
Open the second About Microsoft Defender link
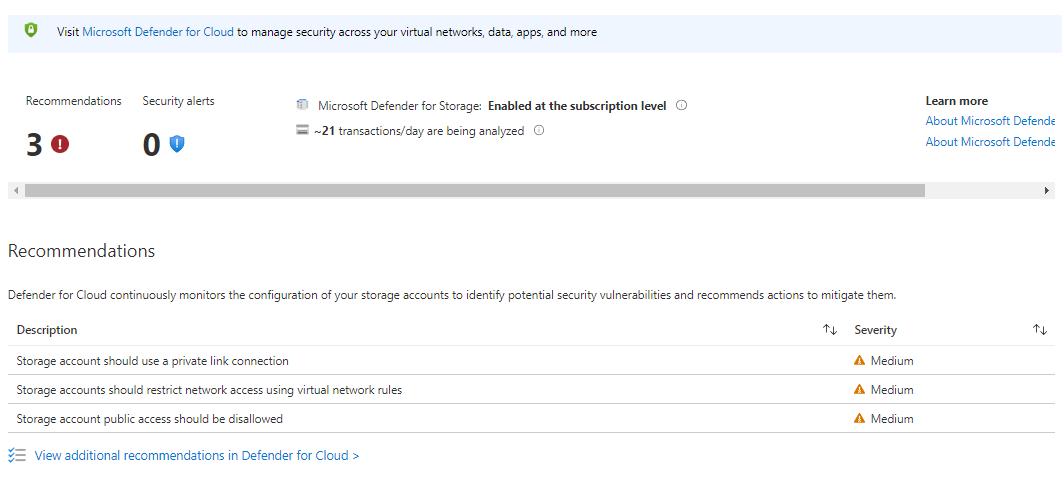tap(989, 142)
